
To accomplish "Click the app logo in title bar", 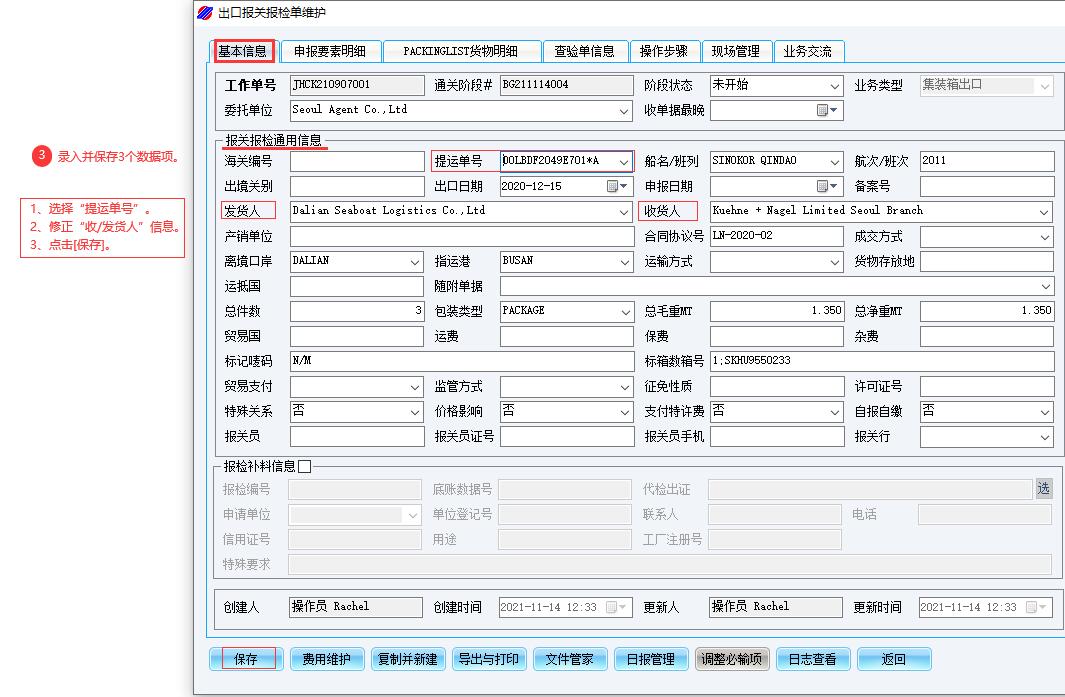I will (205, 13).
